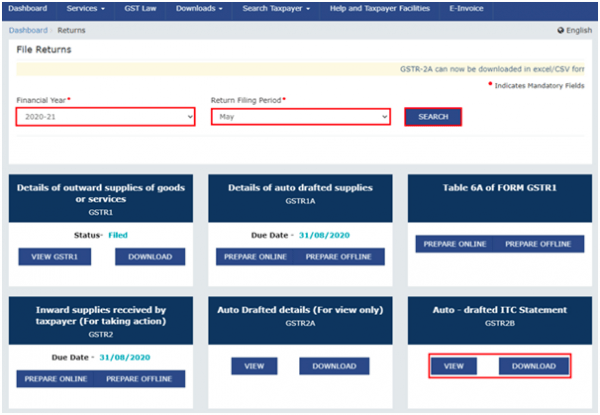View the GSTR2A auto drafted details
The width and height of the screenshot is (600, 415).
pos(254,367)
